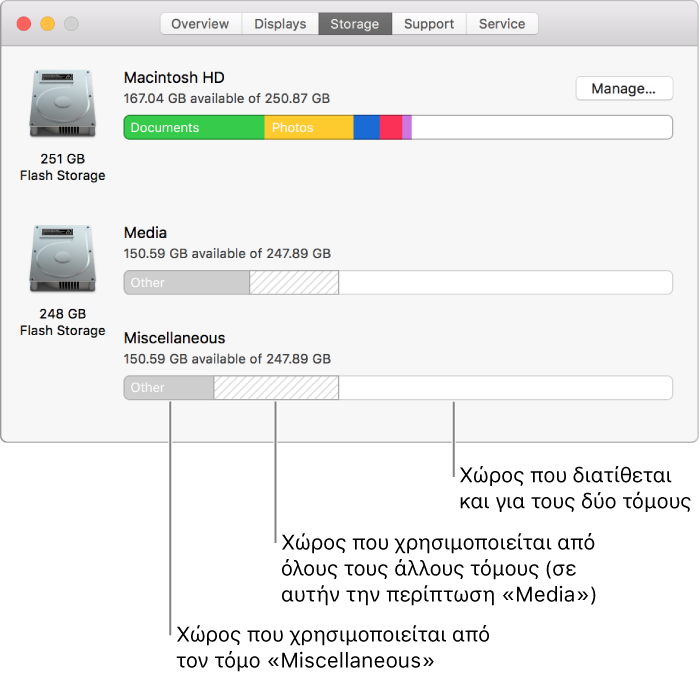Click the Macintosh HD drive icon
The width and height of the screenshot is (700, 678).
[x=62, y=104]
